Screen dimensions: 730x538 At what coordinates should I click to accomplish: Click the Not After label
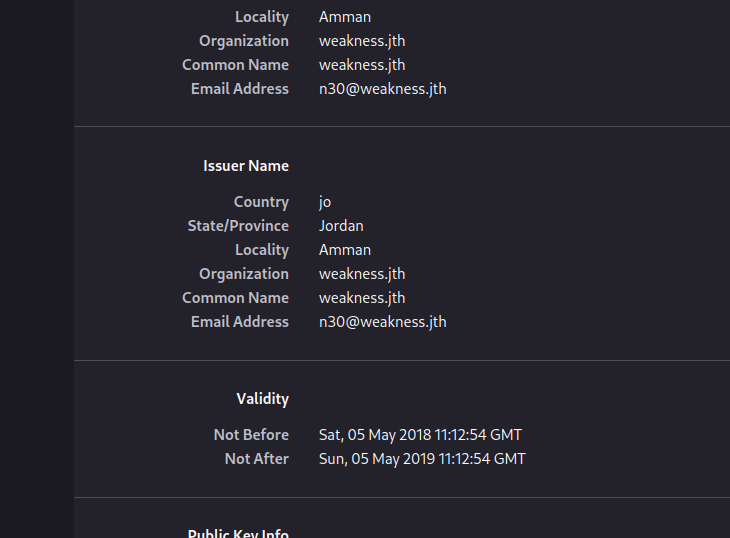coord(256,459)
